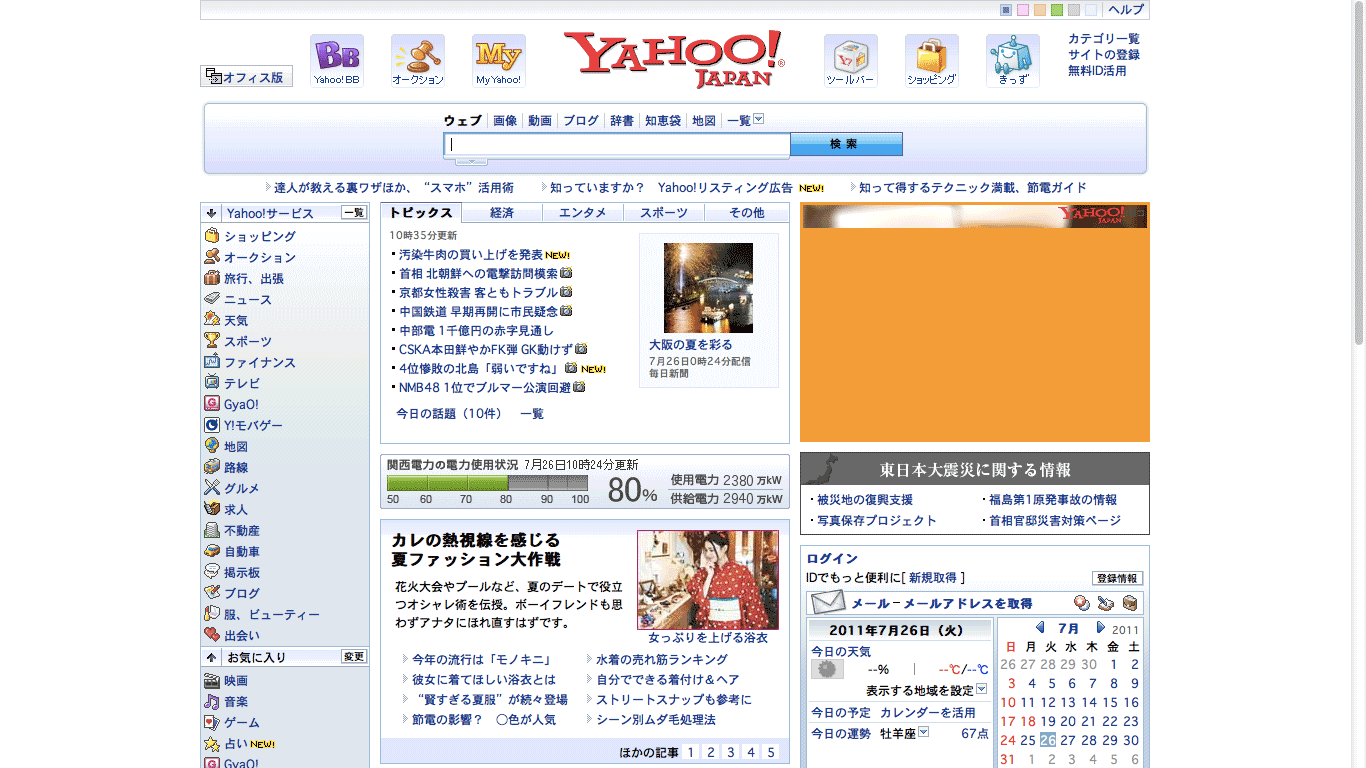Open the ツールバー icon

tap(851, 60)
